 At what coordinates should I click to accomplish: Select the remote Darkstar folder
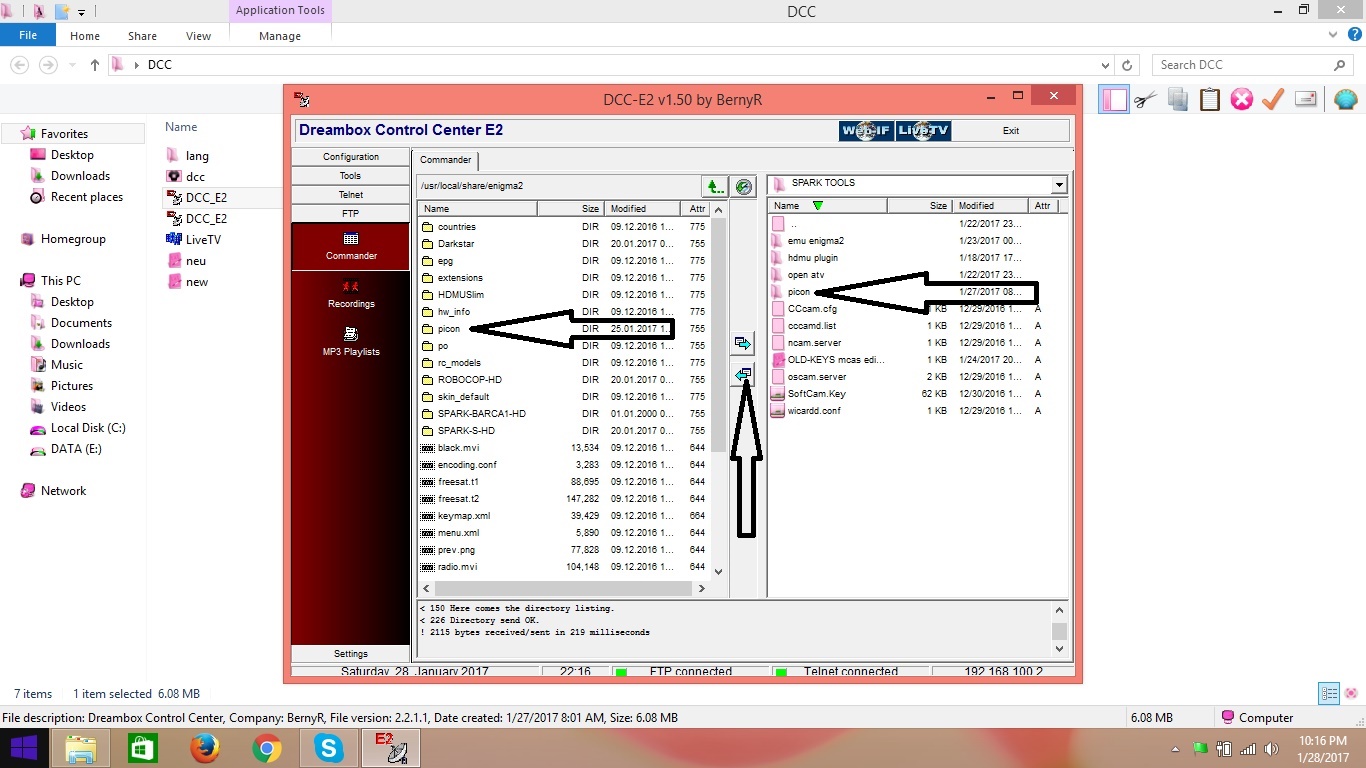456,244
